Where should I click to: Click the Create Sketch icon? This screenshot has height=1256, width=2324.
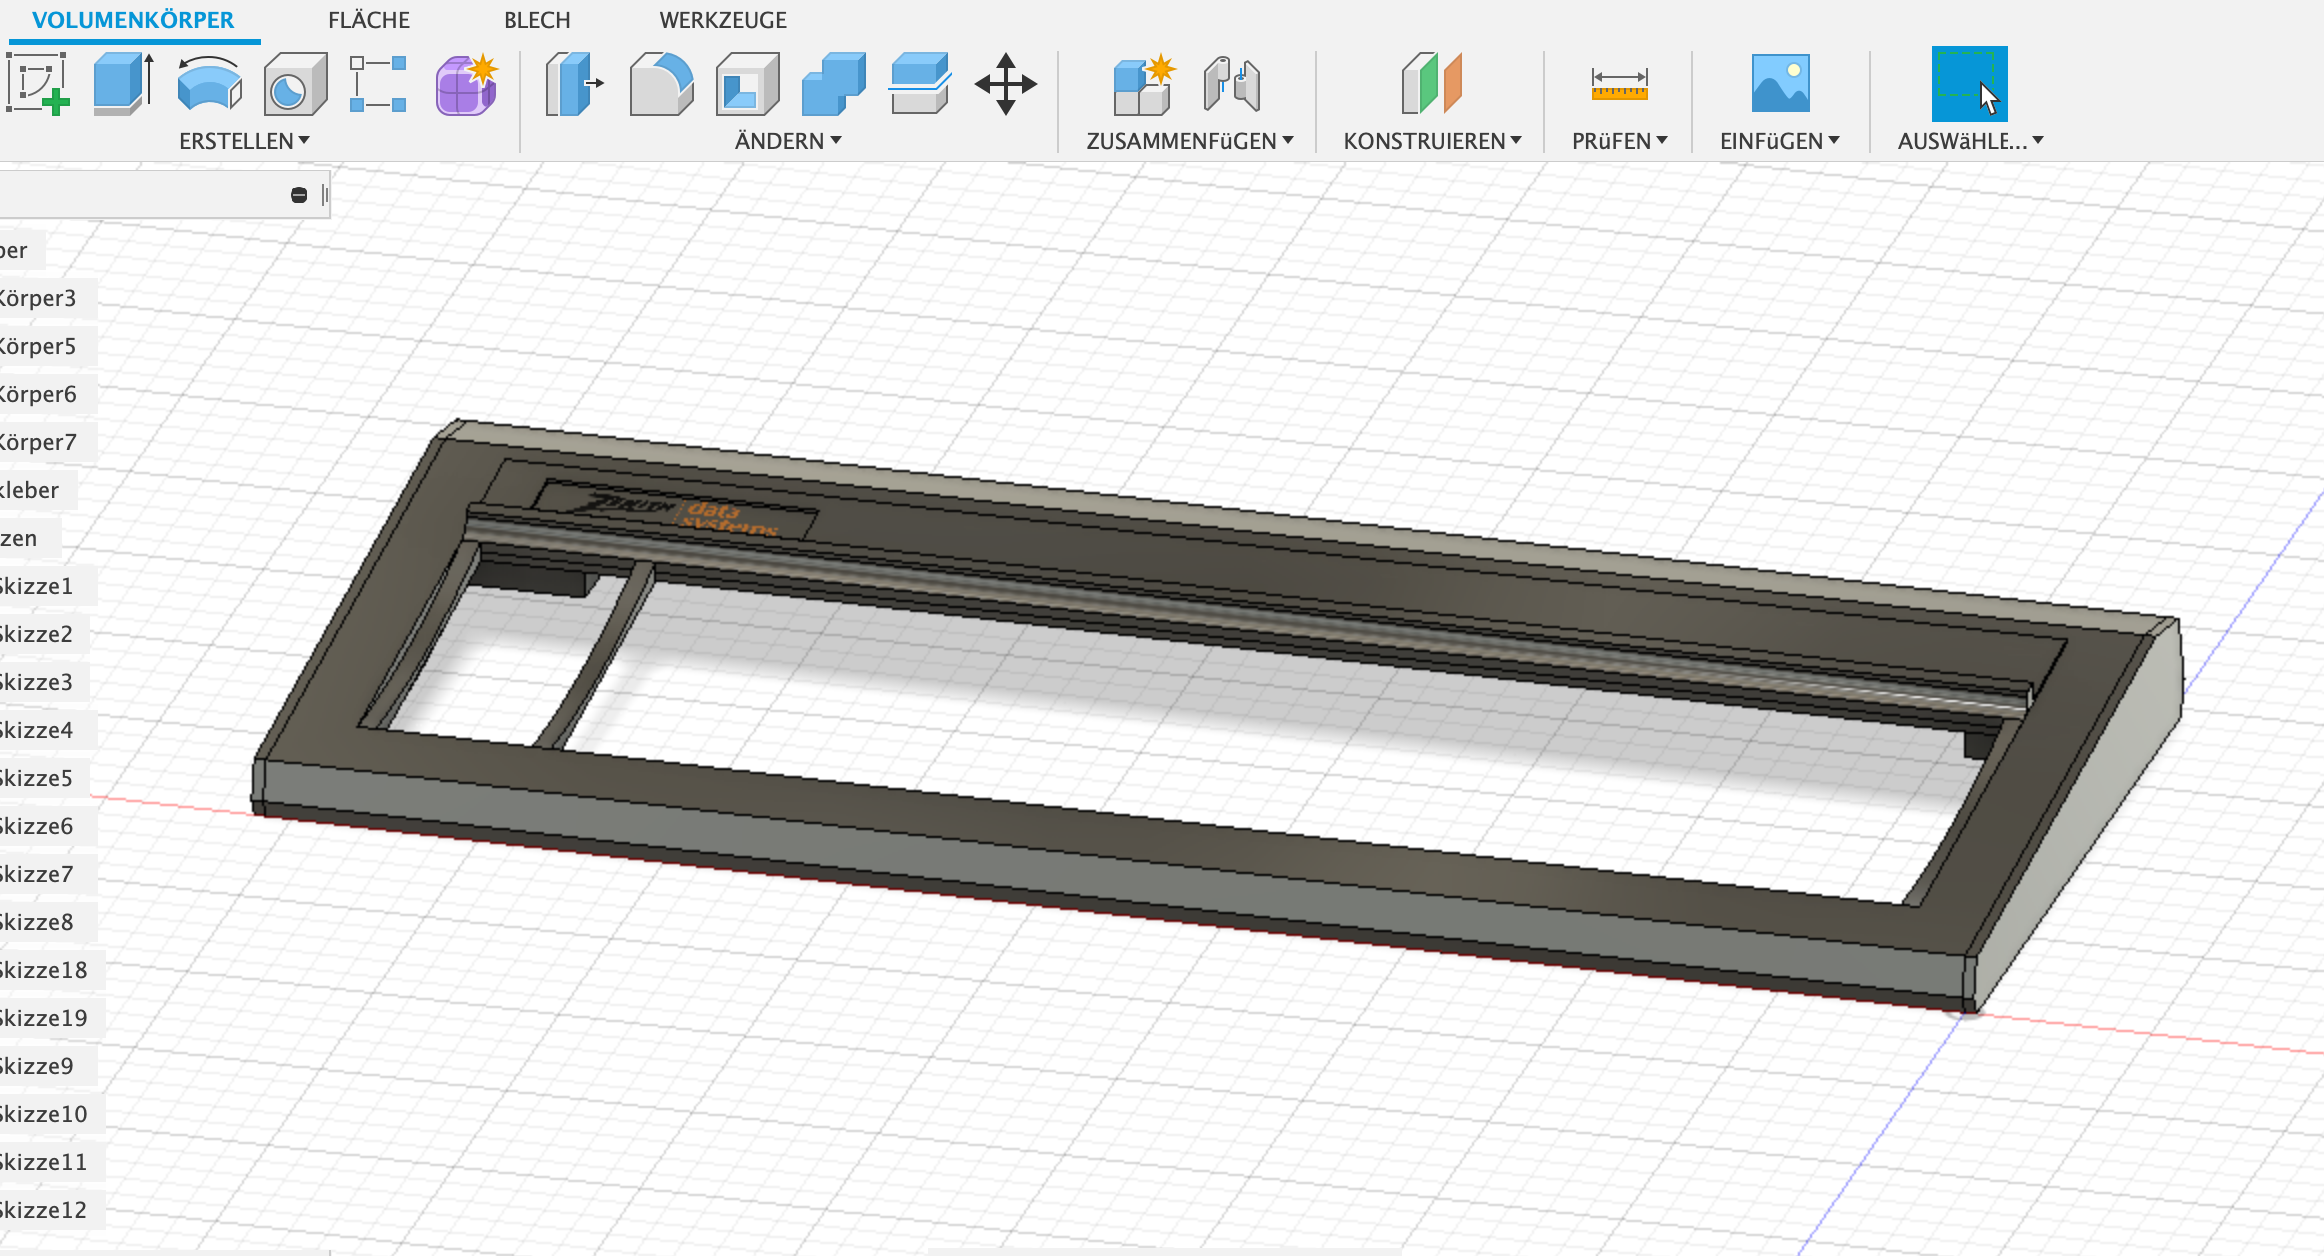[x=38, y=84]
